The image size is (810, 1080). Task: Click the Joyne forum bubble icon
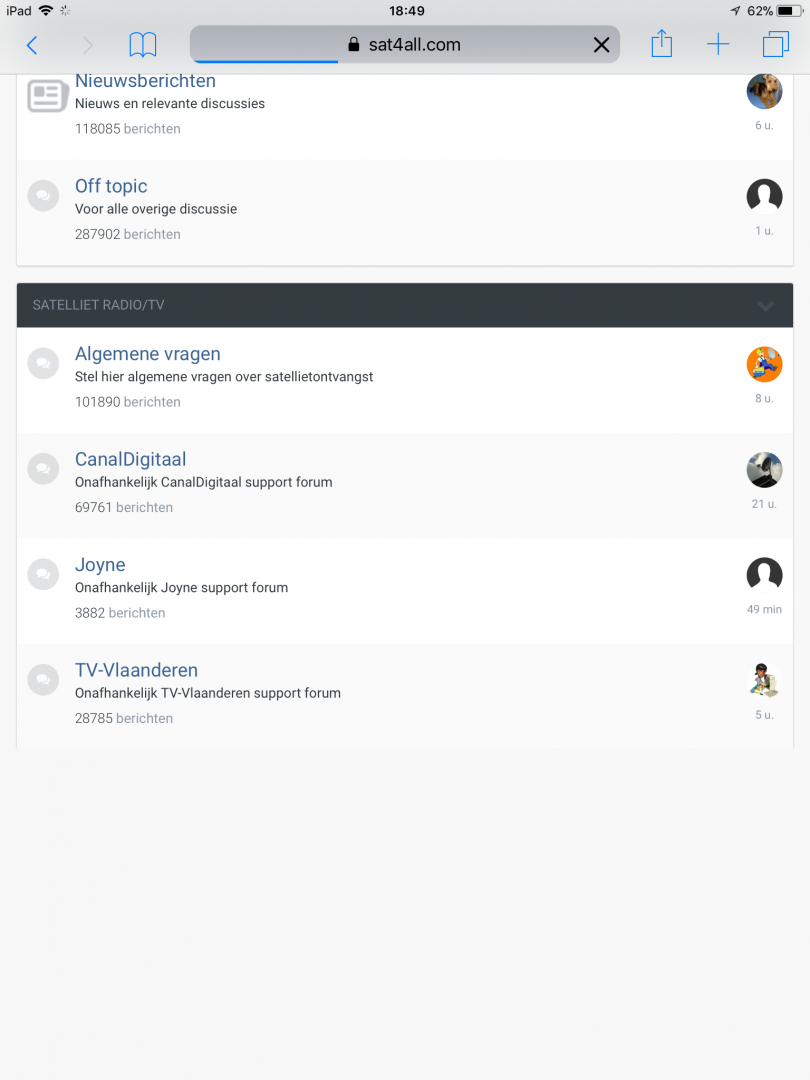[x=43, y=575]
